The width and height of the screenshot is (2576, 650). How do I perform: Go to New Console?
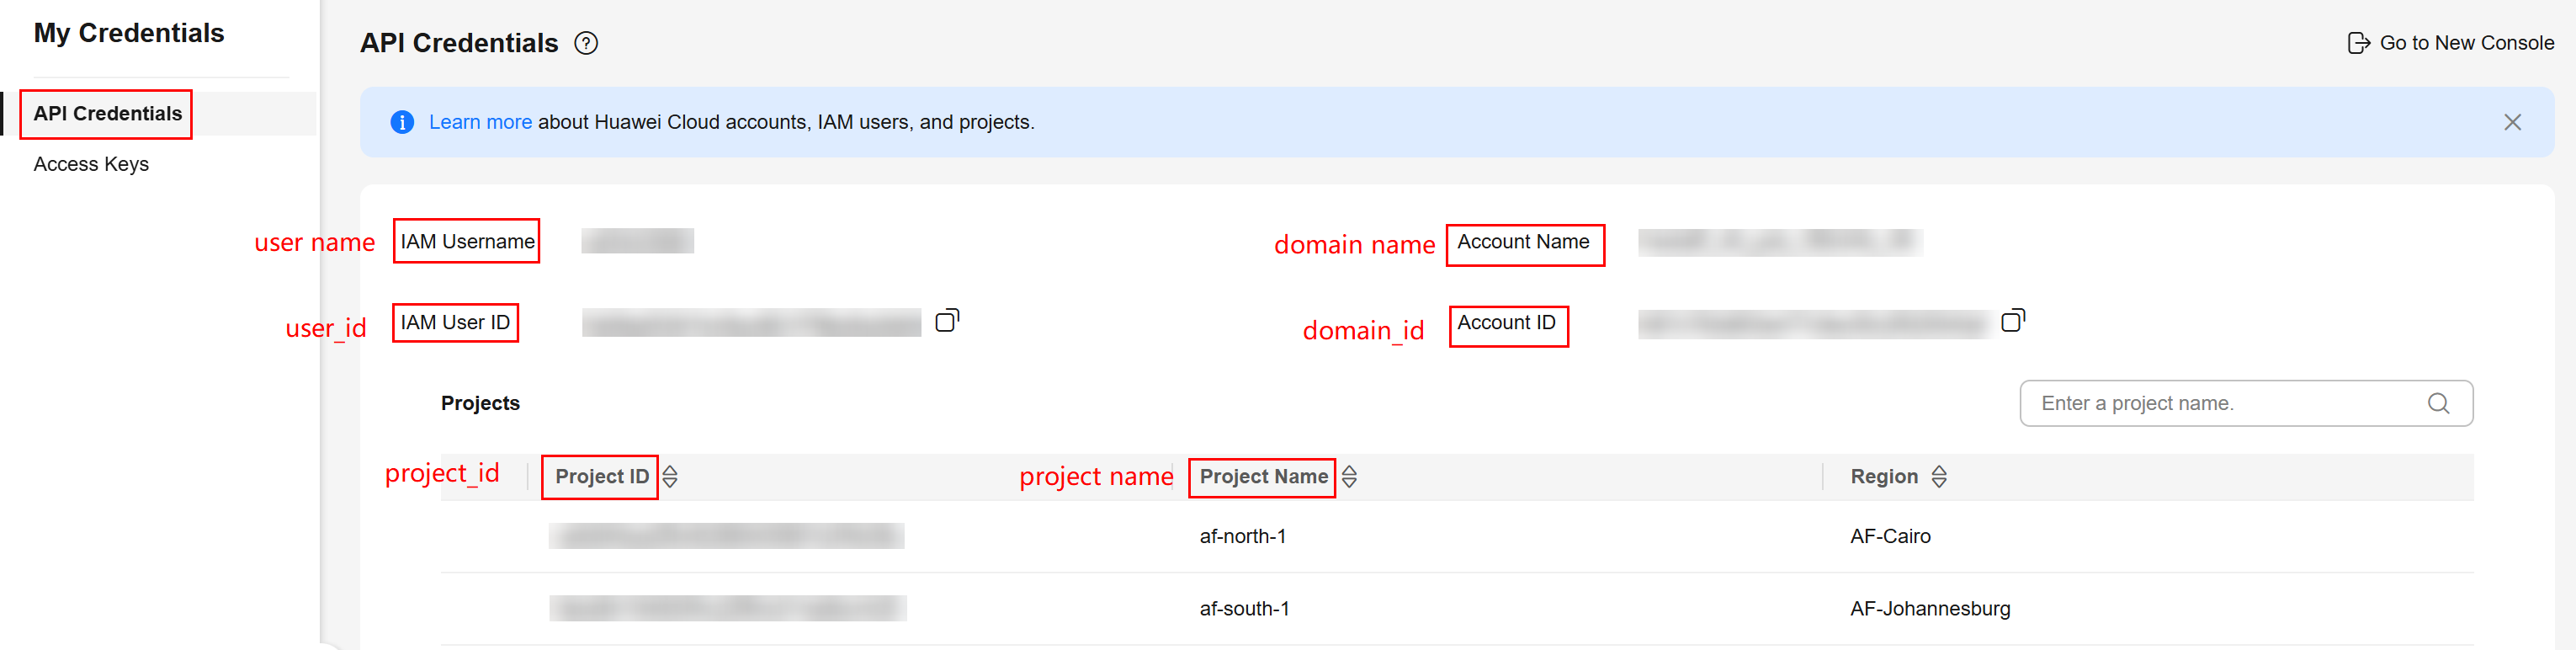coord(2466,43)
